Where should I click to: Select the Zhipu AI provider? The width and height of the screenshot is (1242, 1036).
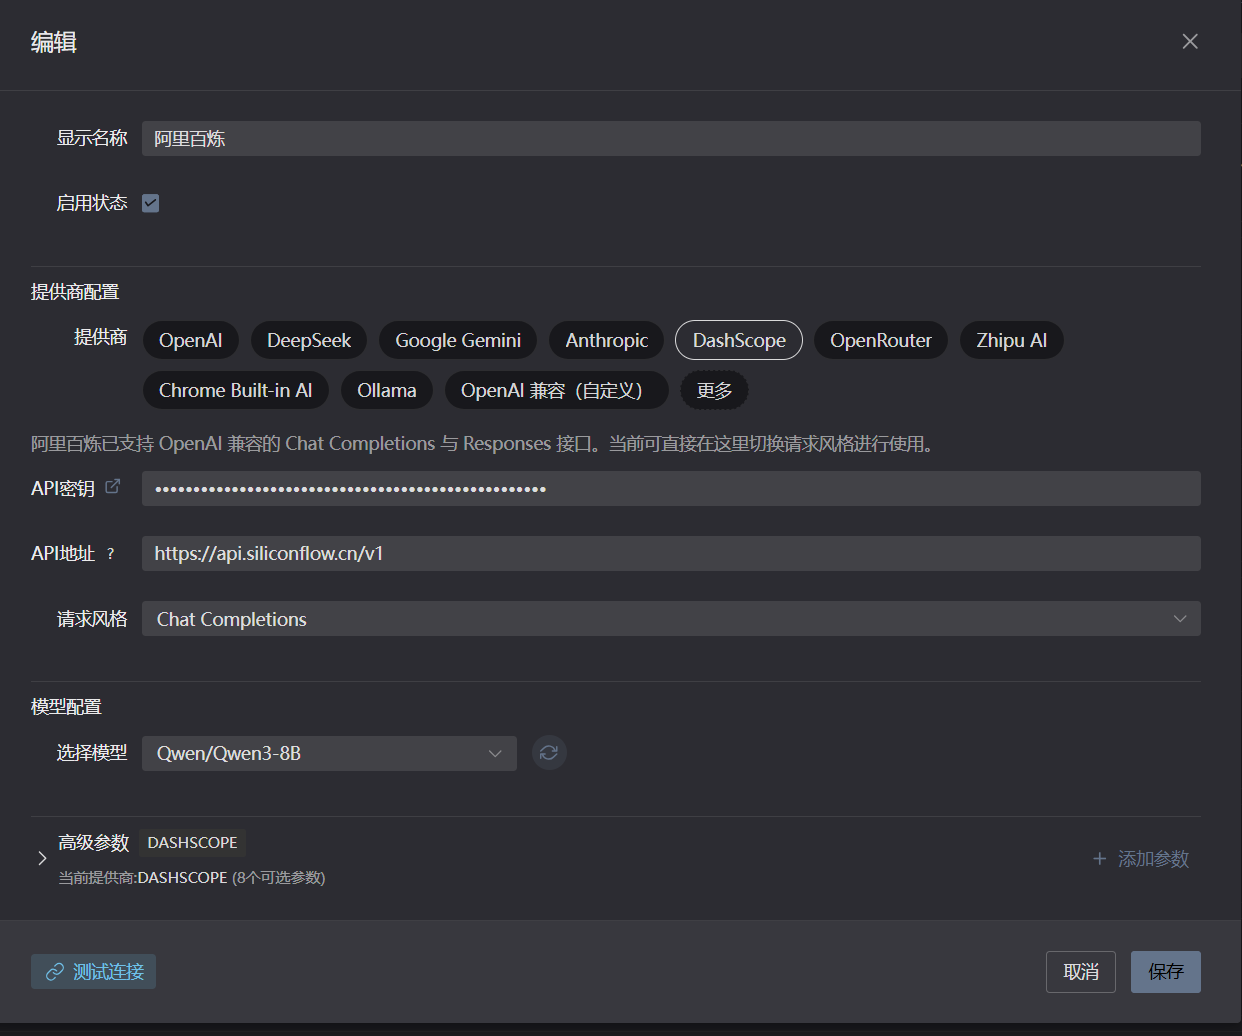pos(1012,340)
